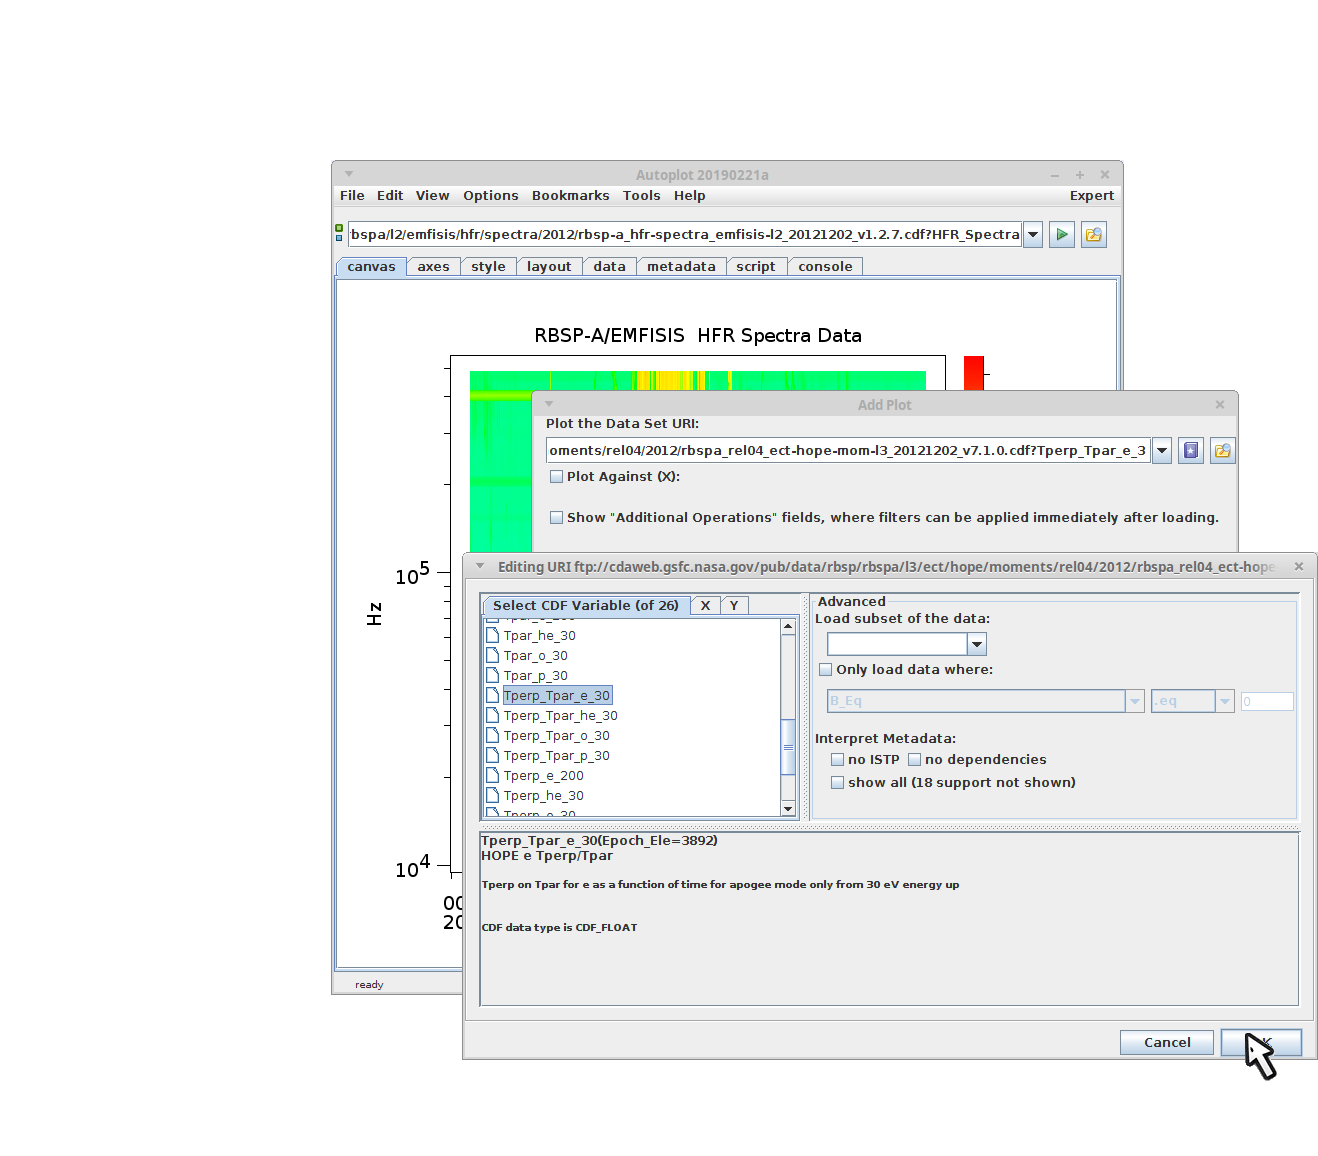
Task: Switch to the layout tab
Action: coord(549,267)
